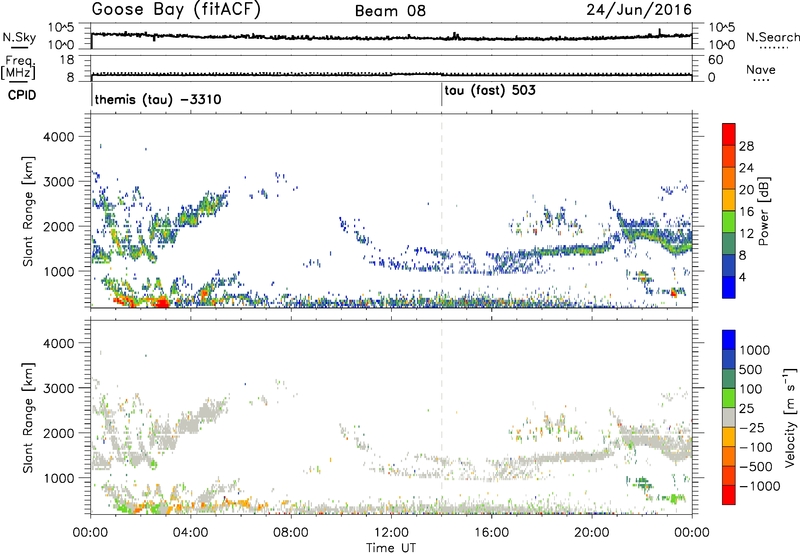The width and height of the screenshot is (800, 554).
Task: Click the 'Goose Bay (fitACF)' title text
Action: [x=176, y=10]
